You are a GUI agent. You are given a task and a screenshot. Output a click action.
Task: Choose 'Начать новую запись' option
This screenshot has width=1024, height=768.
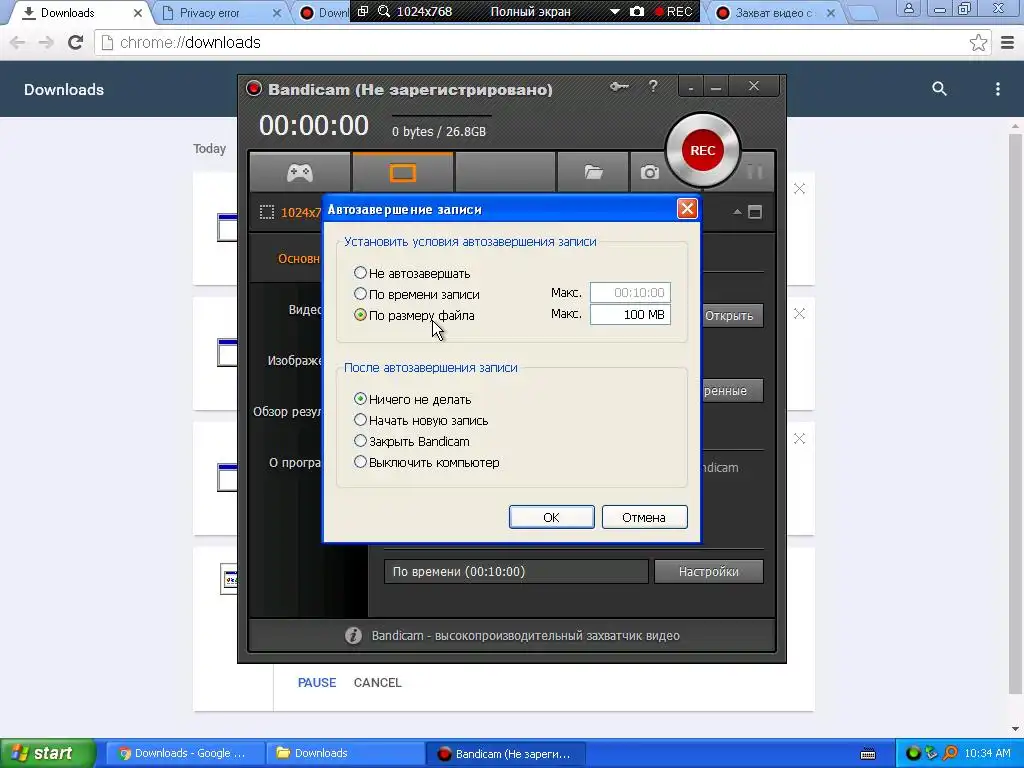[360, 420]
